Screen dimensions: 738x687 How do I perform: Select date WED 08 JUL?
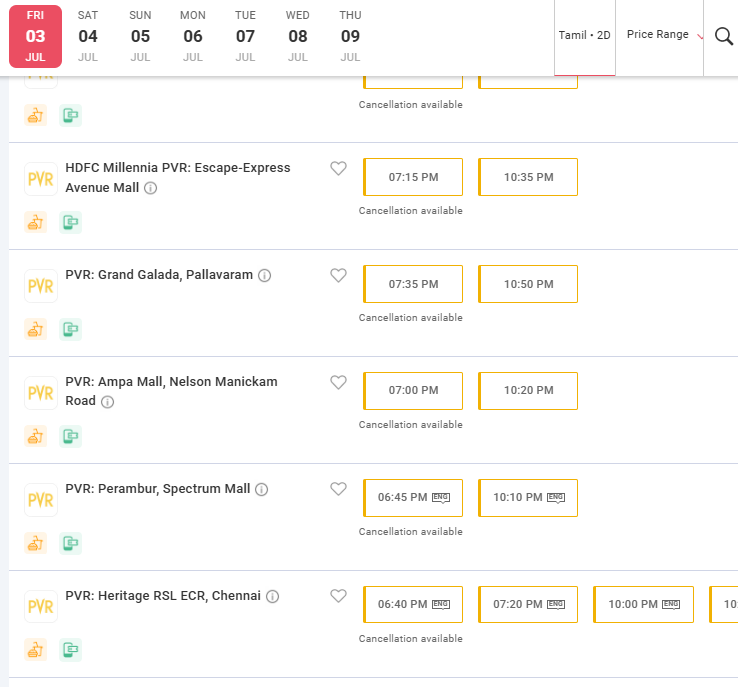point(298,36)
